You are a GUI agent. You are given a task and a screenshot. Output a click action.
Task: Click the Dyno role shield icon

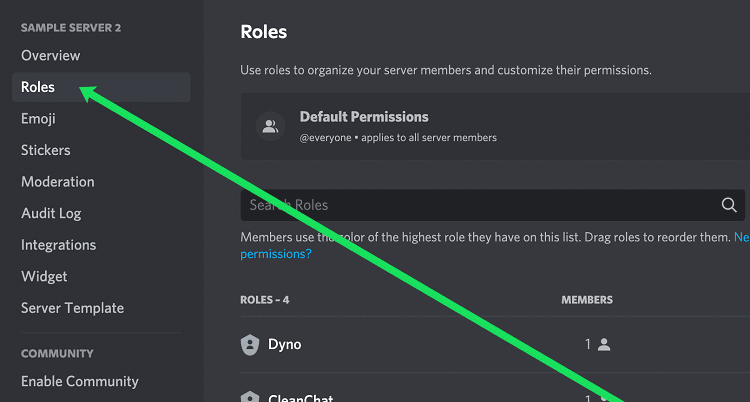(x=250, y=345)
